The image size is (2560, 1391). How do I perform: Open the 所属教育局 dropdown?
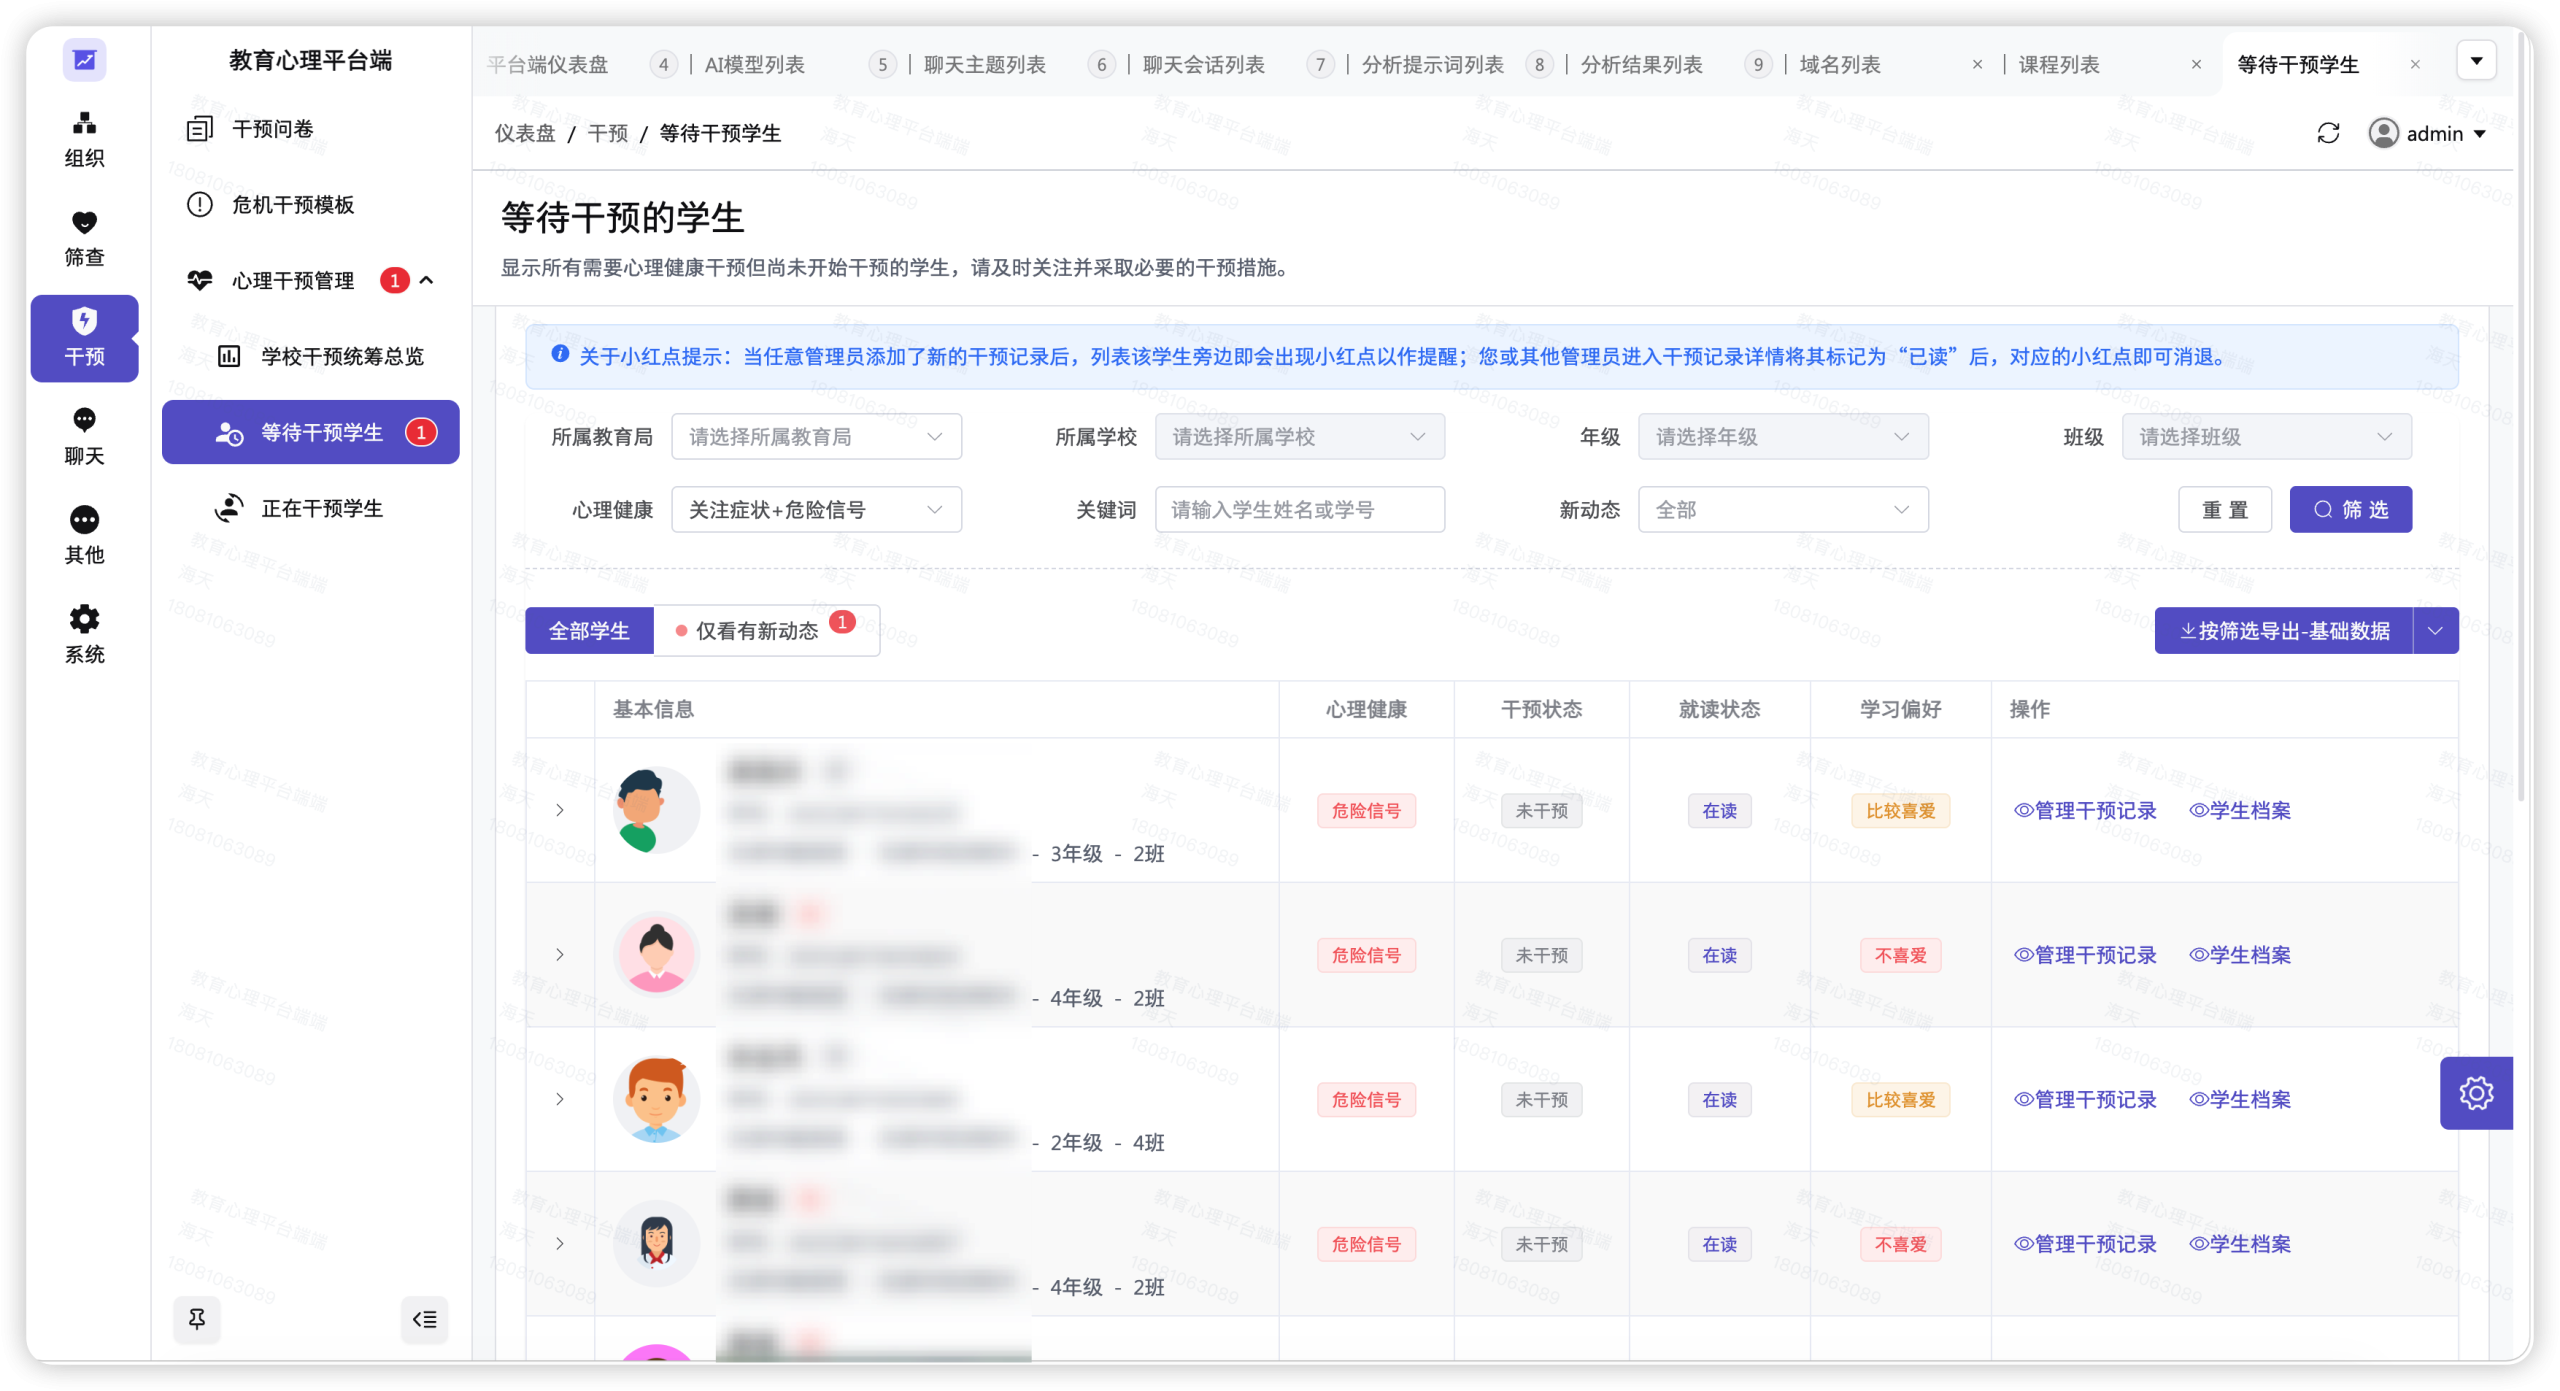click(816, 436)
